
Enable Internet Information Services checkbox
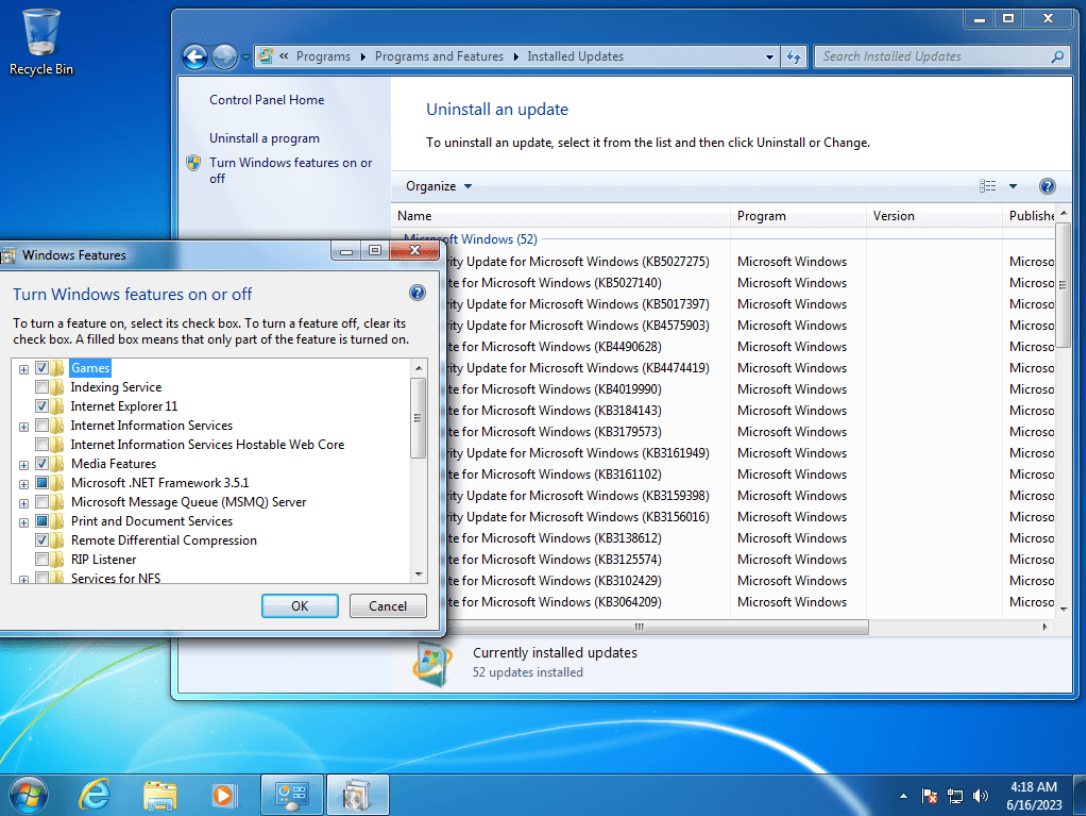tap(42, 425)
